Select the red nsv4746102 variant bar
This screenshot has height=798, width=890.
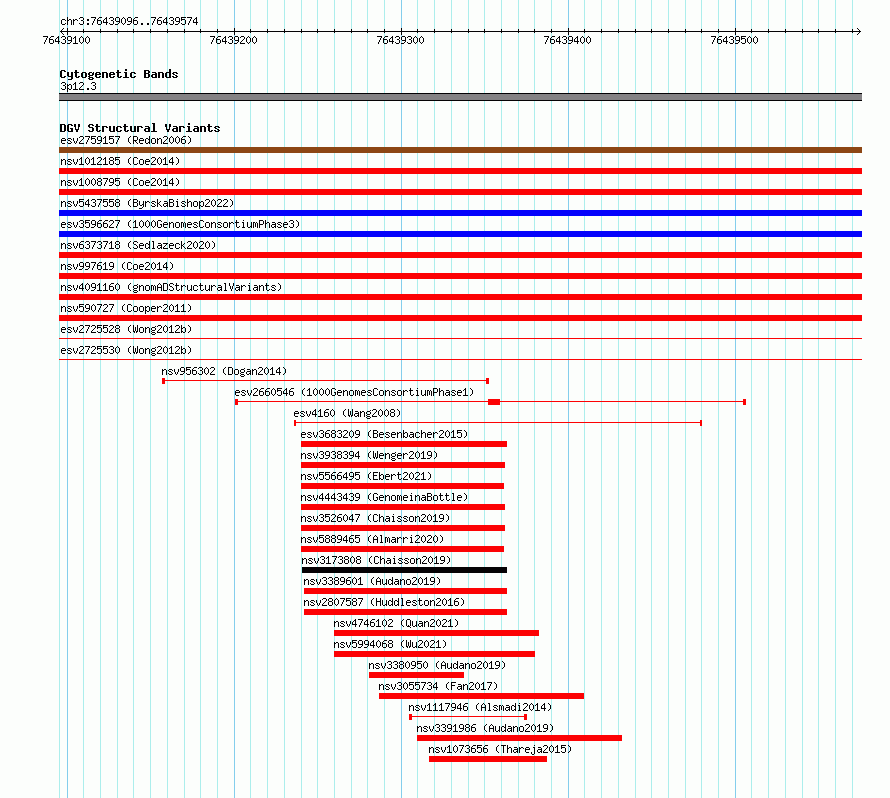tap(436, 633)
